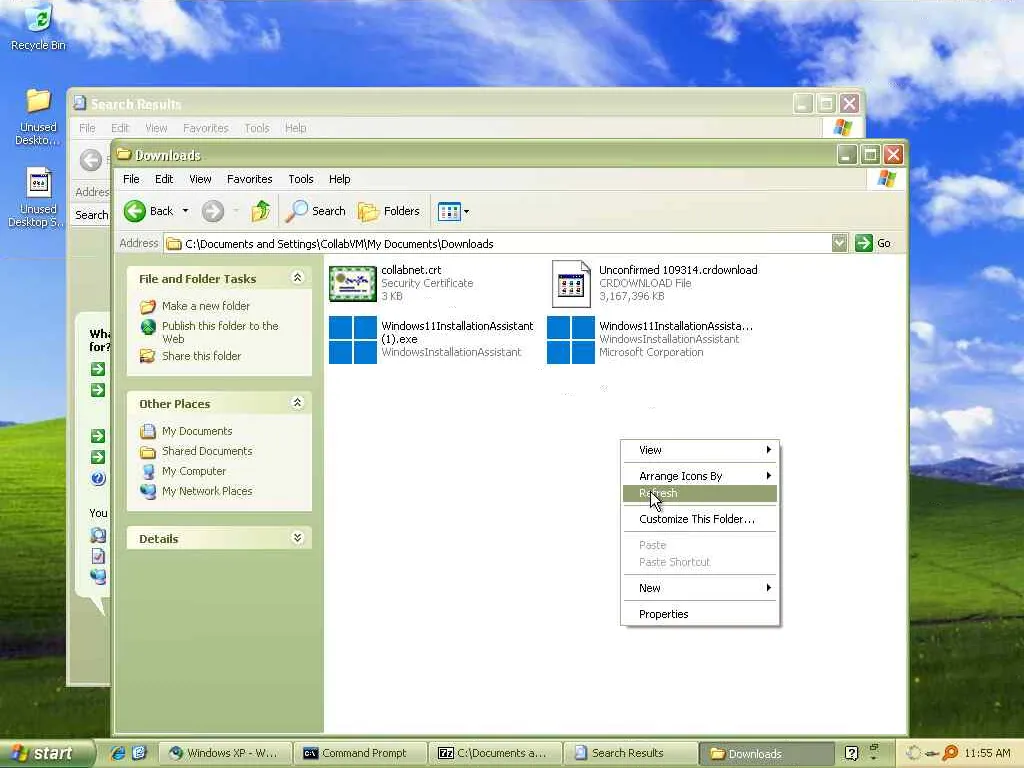Viewport: 1024px width, 768px height.
Task: Open My Network Places link
Action: (207, 490)
